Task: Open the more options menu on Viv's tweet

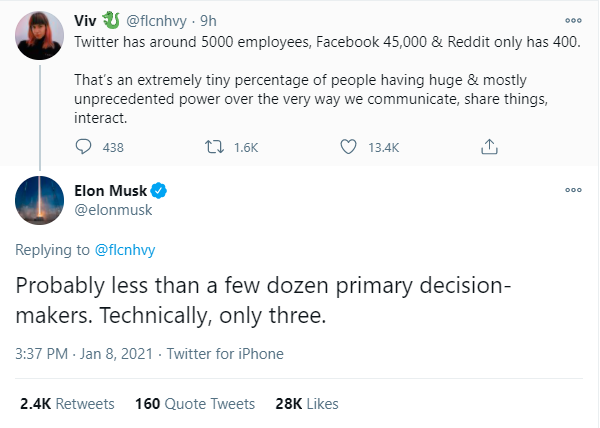Action: [573, 20]
